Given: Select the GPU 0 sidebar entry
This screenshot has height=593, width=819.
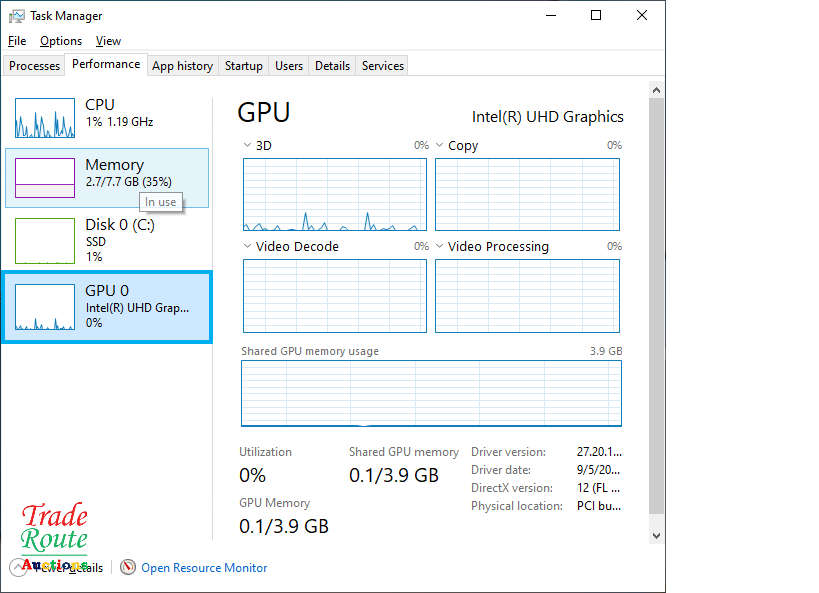Looking at the screenshot, I should (107, 306).
